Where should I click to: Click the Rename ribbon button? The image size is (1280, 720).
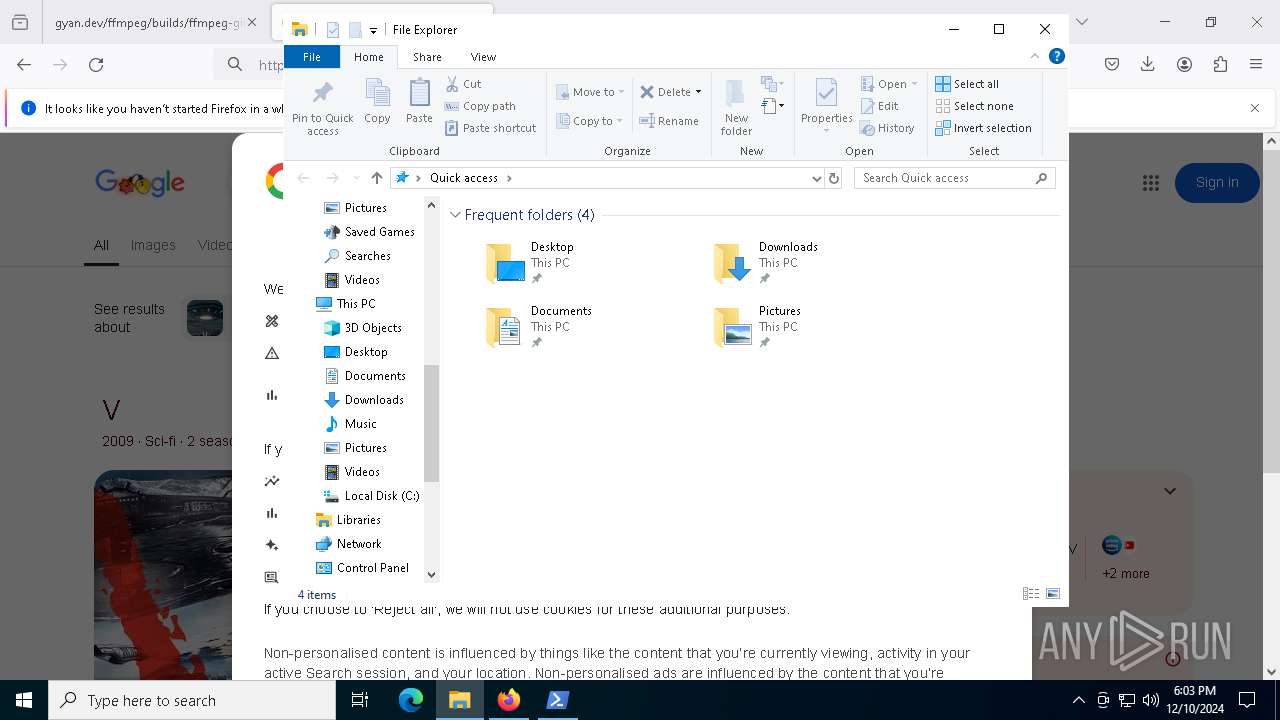(669, 121)
